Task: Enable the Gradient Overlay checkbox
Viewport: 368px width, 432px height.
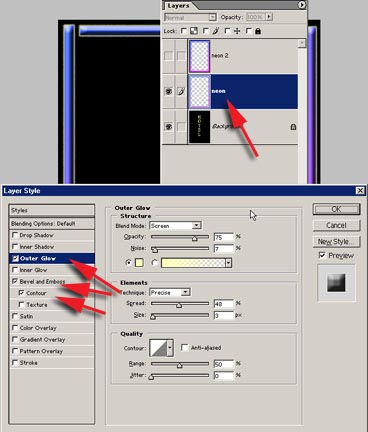Action: point(15,339)
